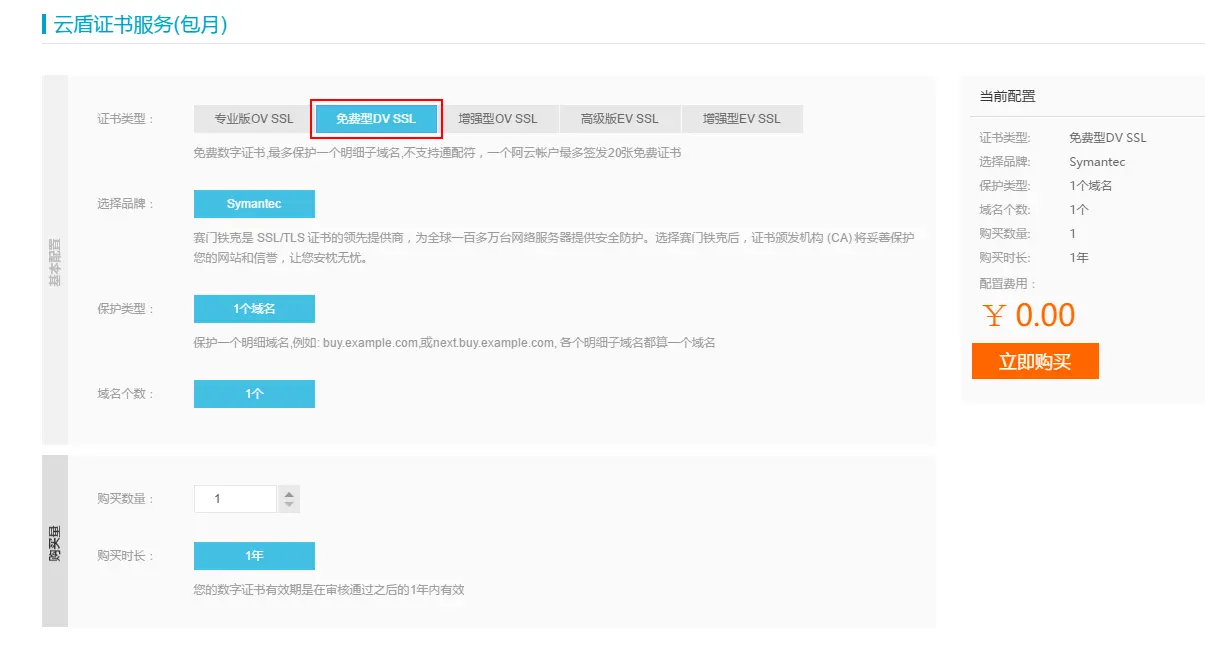1205x665 pixels.
Task: Pick the 1个域名 protection type
Action: 254,309
